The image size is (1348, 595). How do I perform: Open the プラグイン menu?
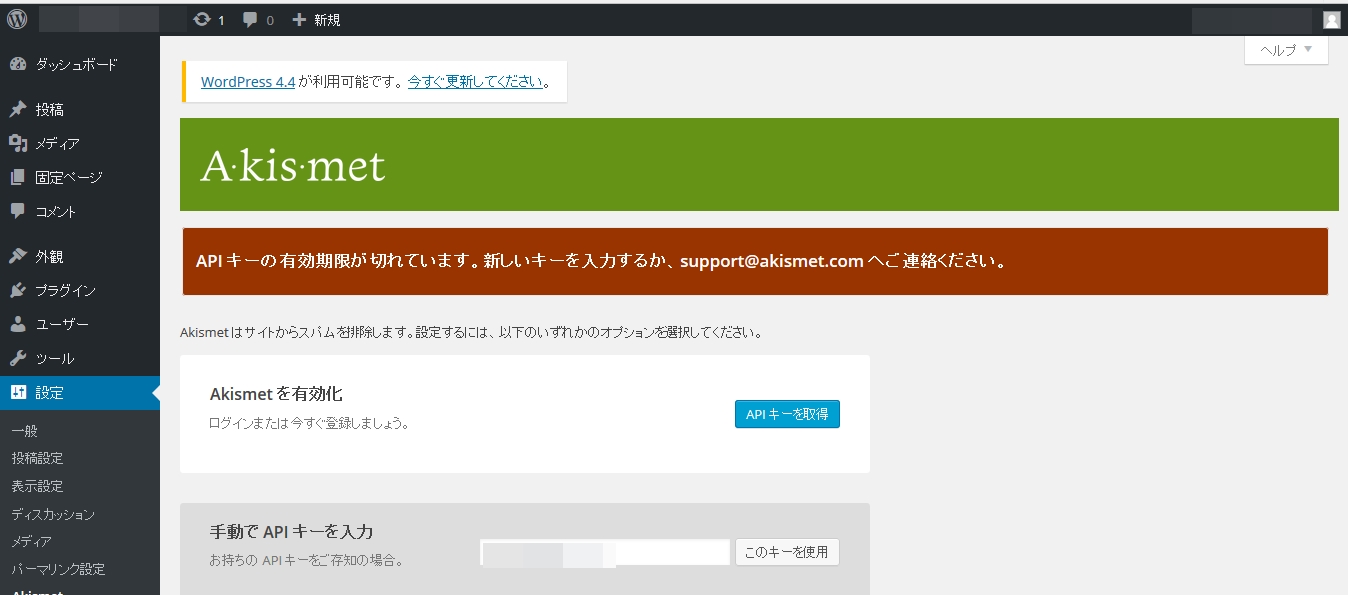click(x=80, y=290)
